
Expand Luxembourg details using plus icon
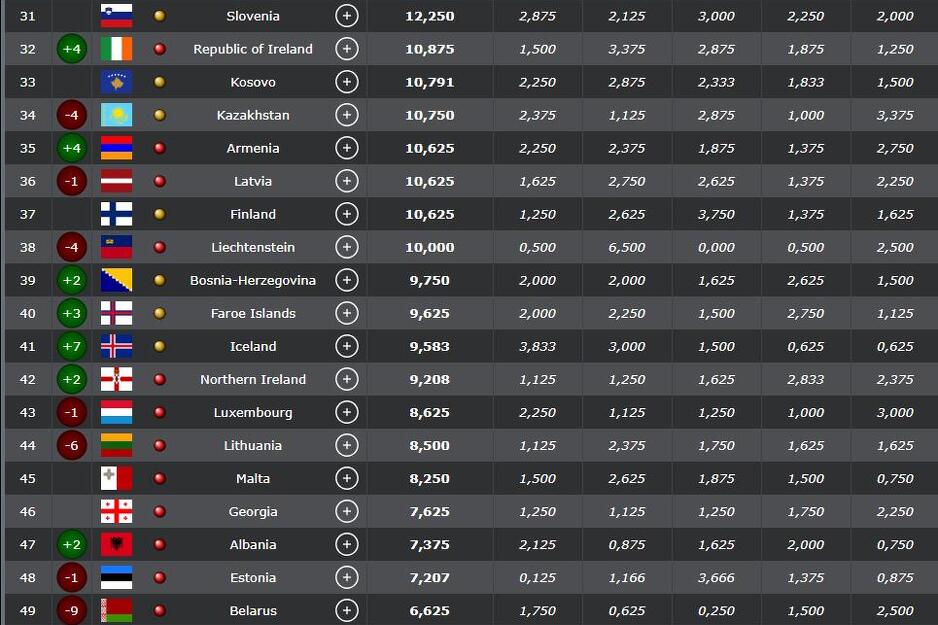347,412
